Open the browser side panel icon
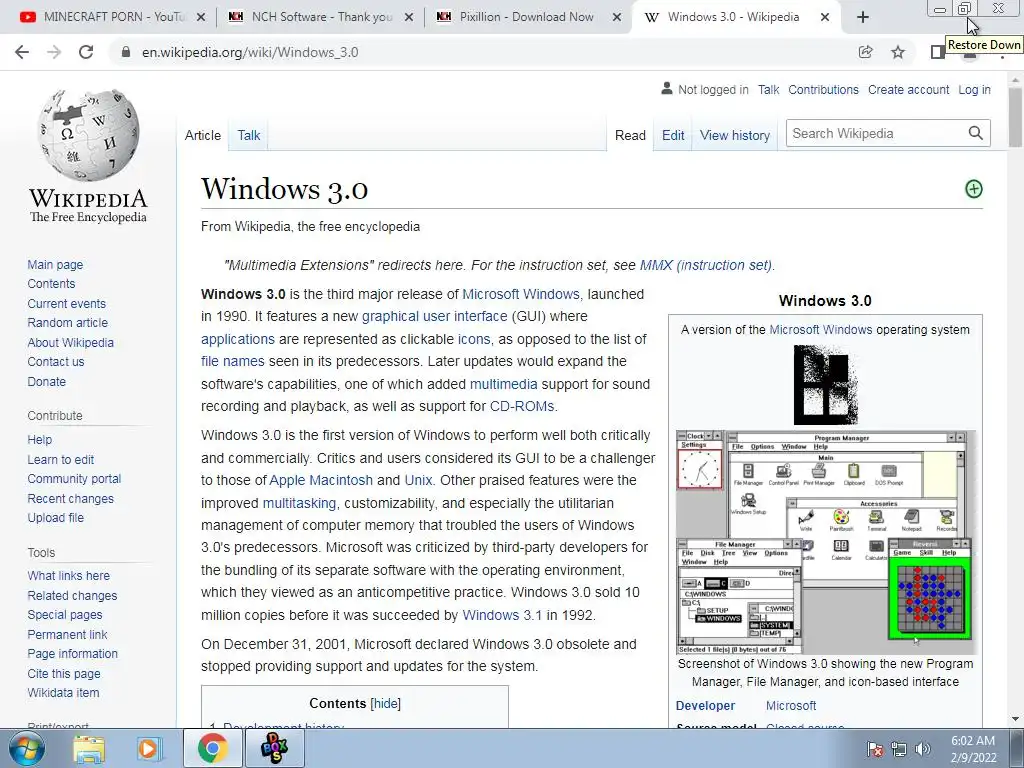Image resolution: width=1024 pixels, height=768 pixels. click(x=937, y=52)
